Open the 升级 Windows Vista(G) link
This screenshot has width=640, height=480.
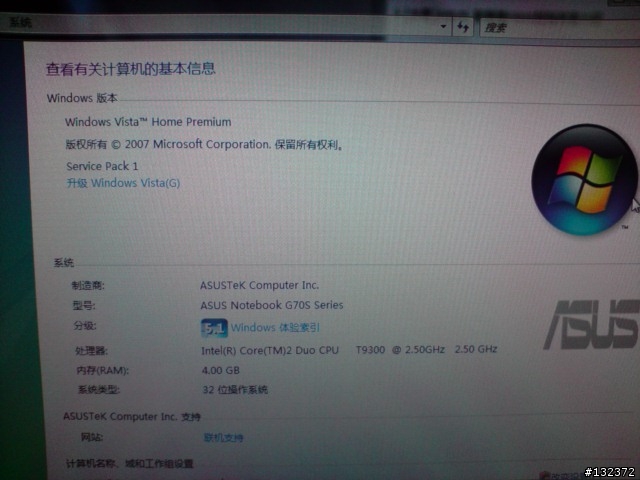tap(123, 183)
